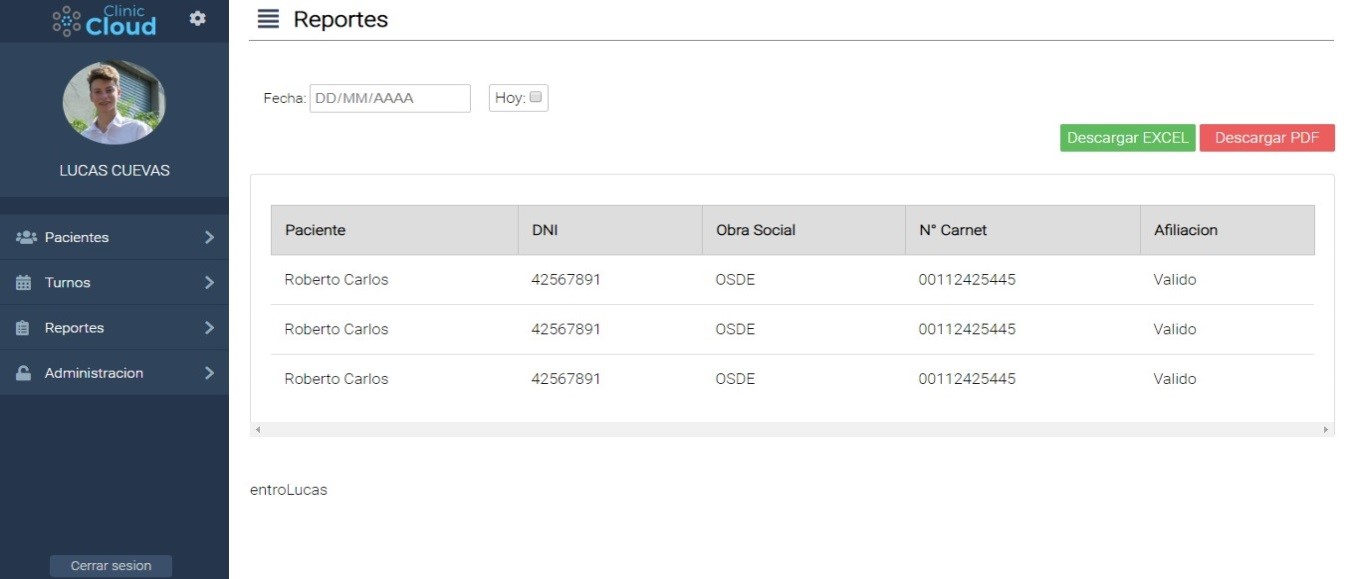Click the horizontal scrollbar right arrow
Image resolution: width=1352 pixels, height=579 pixels.
(1327, 429)
